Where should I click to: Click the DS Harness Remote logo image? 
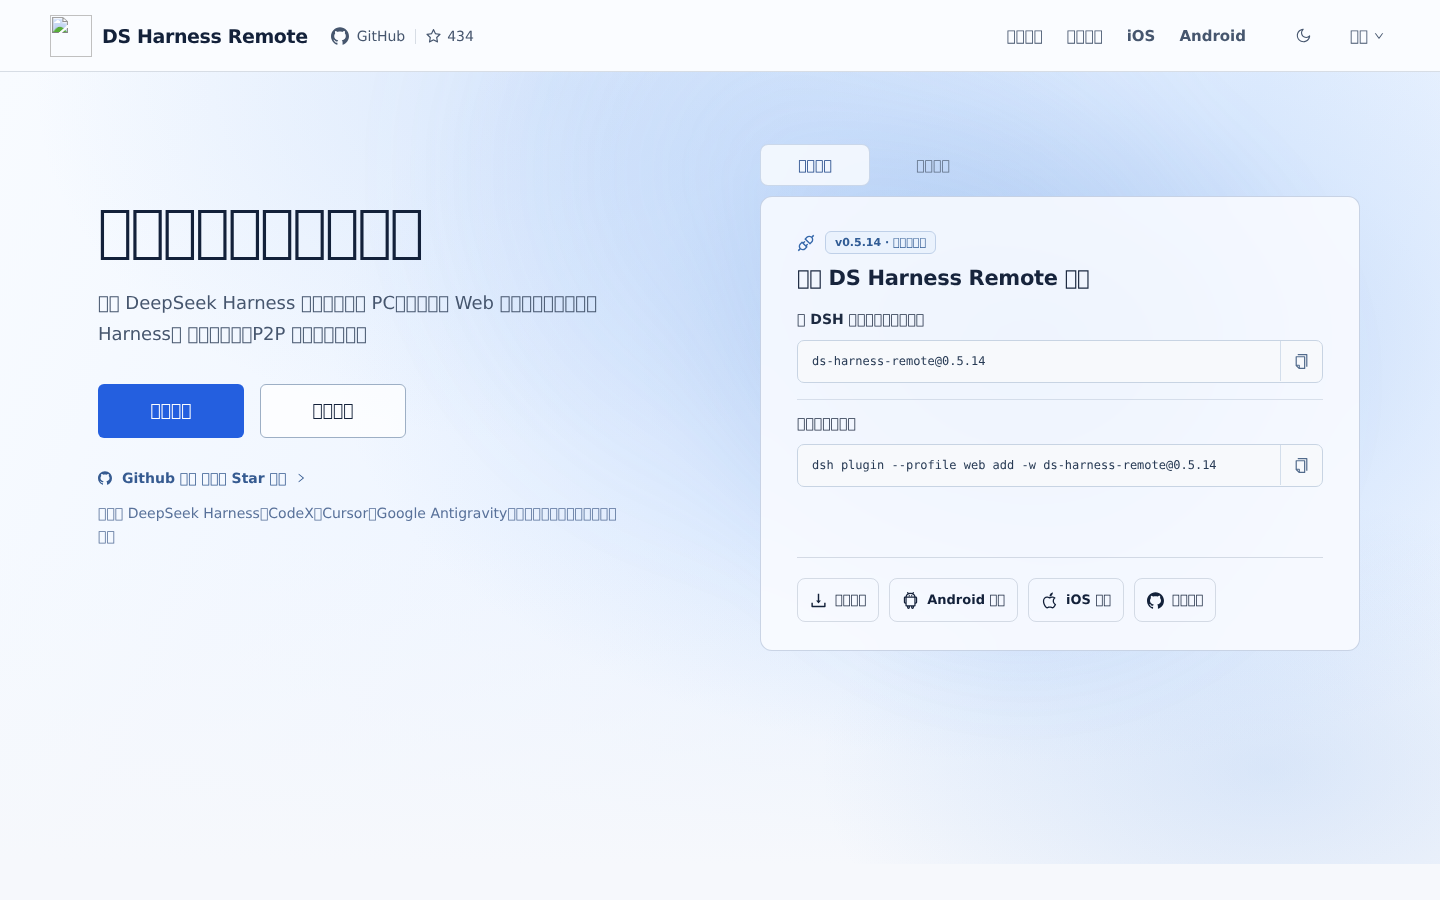71,36
